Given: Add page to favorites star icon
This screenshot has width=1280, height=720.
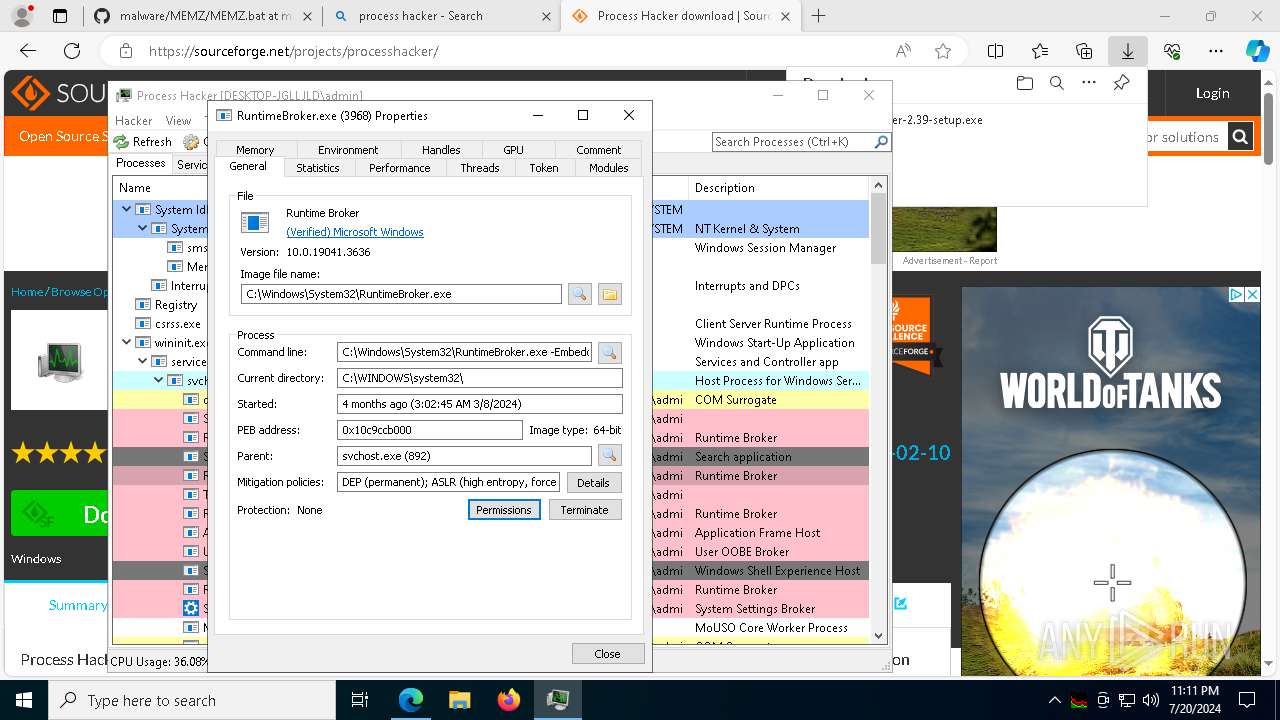Looking at the screenshot, I should 942,51.
